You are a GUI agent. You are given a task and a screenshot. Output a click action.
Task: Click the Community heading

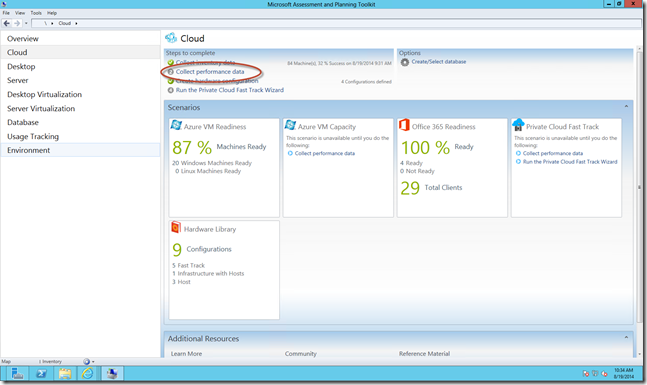[x=301, y=354]
